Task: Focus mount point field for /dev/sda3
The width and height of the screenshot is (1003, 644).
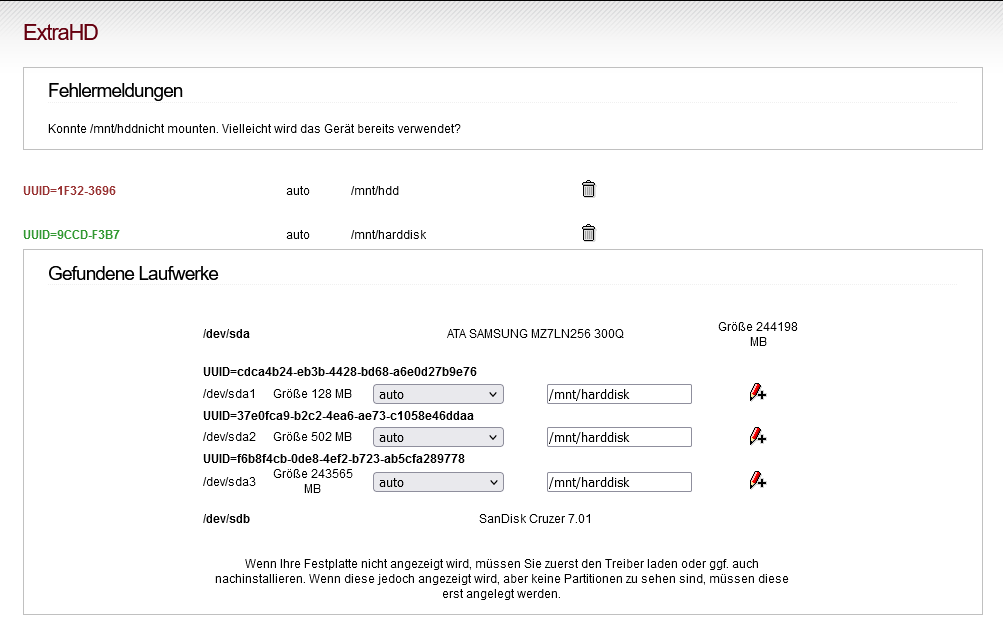Action: pos(619,482)
